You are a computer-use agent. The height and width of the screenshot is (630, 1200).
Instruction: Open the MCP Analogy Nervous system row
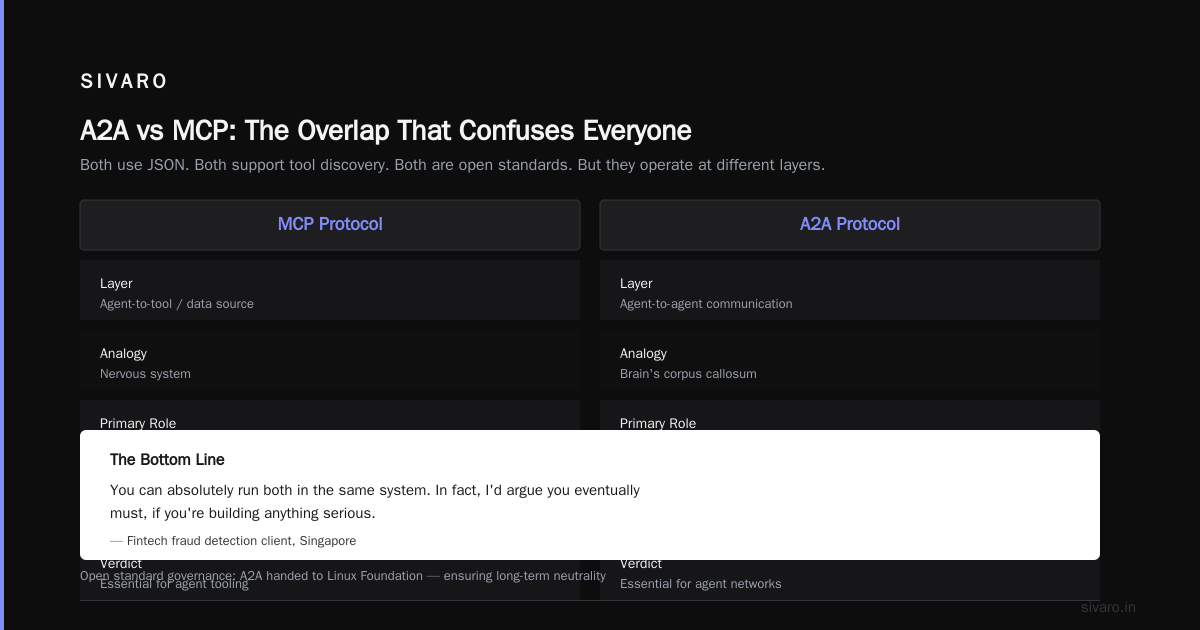330,360
